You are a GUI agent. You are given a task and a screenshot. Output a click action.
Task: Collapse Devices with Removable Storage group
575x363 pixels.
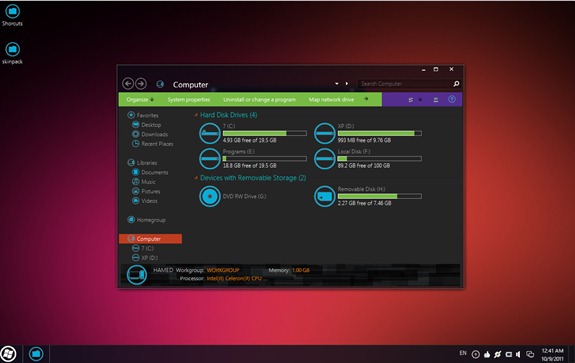196,178
